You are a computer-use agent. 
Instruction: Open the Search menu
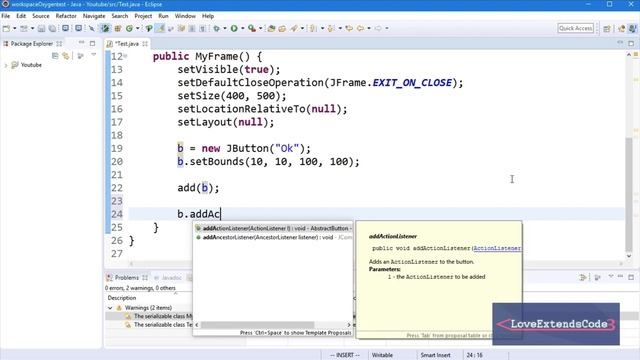tap(120, 16)
